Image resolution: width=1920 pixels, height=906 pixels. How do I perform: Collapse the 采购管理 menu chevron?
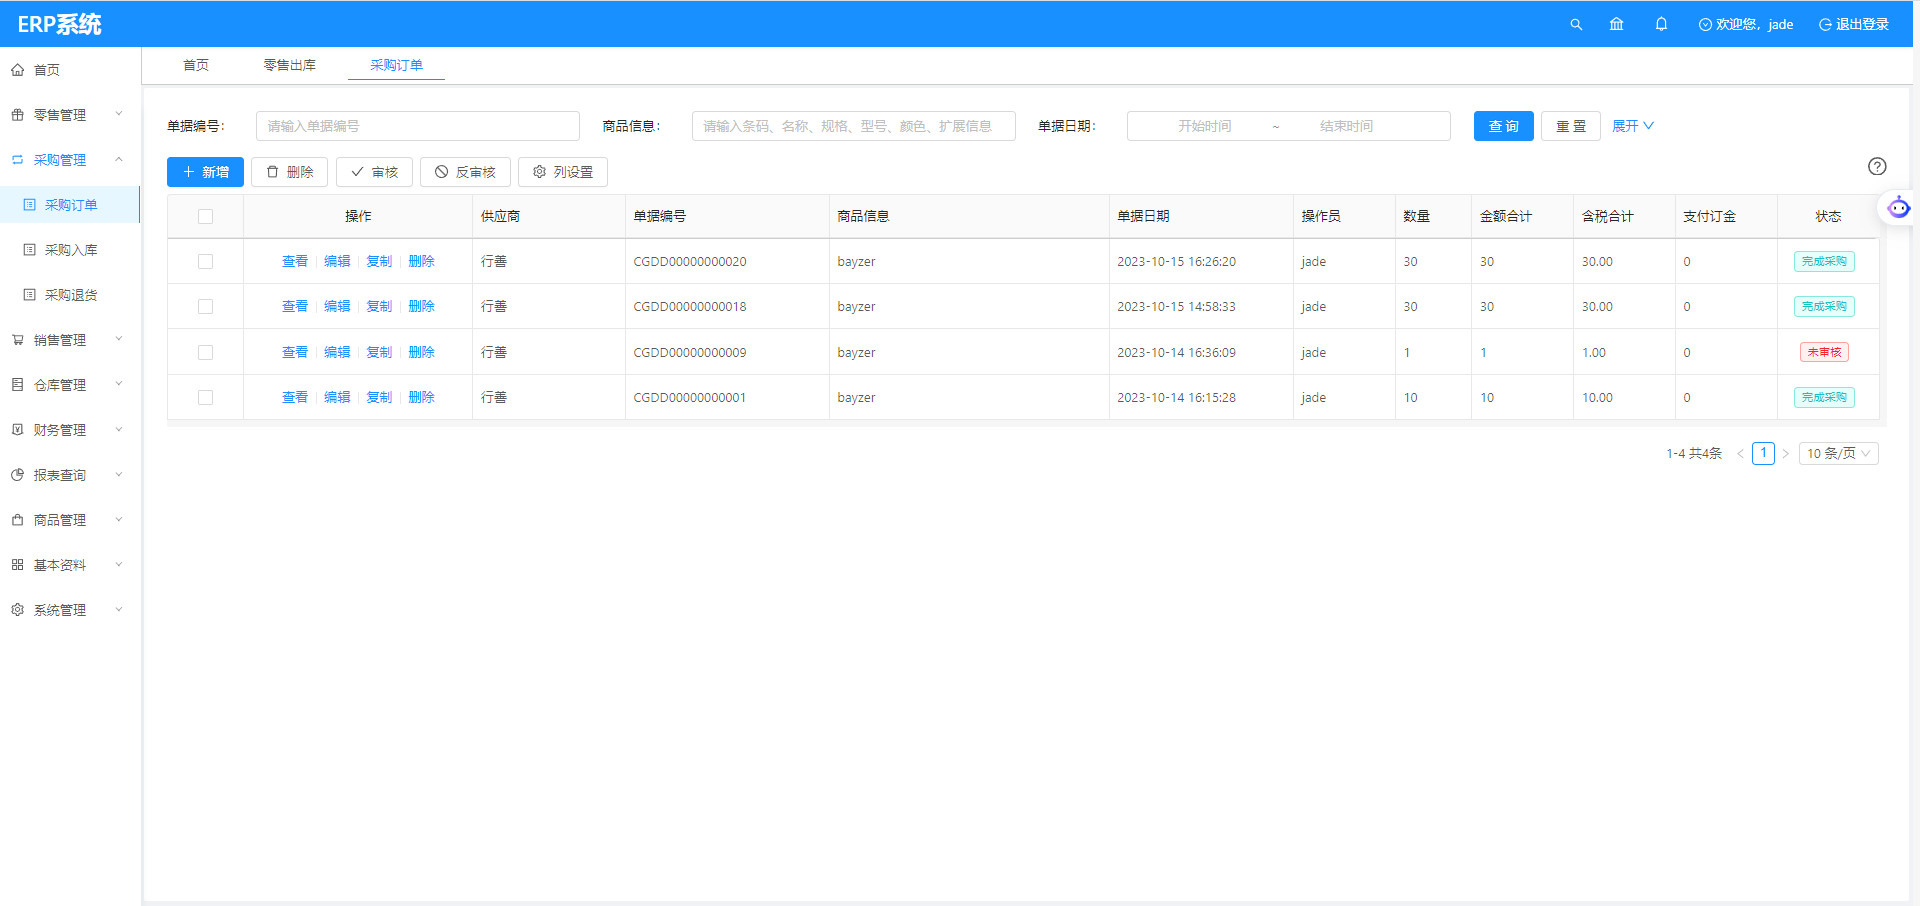click(x=119, y=159)
